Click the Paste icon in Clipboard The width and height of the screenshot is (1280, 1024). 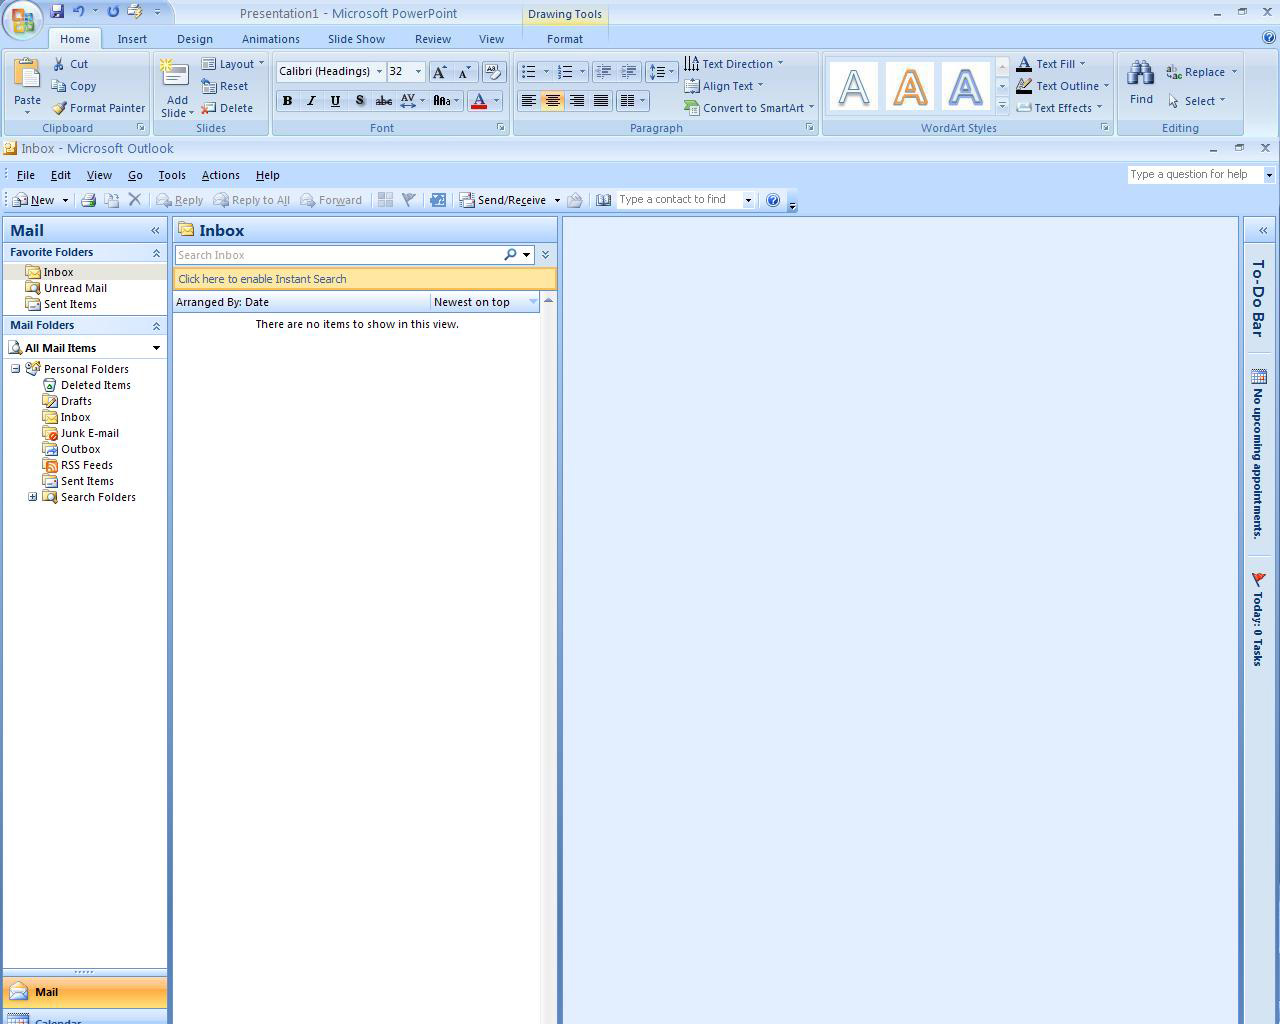point(27,76)
